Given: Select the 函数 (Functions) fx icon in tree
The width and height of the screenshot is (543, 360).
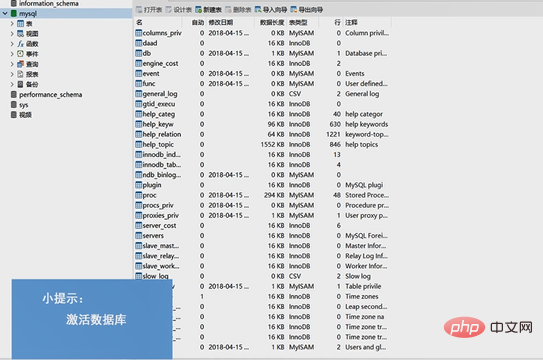Looking at the screenshot, I should (21, 44).
